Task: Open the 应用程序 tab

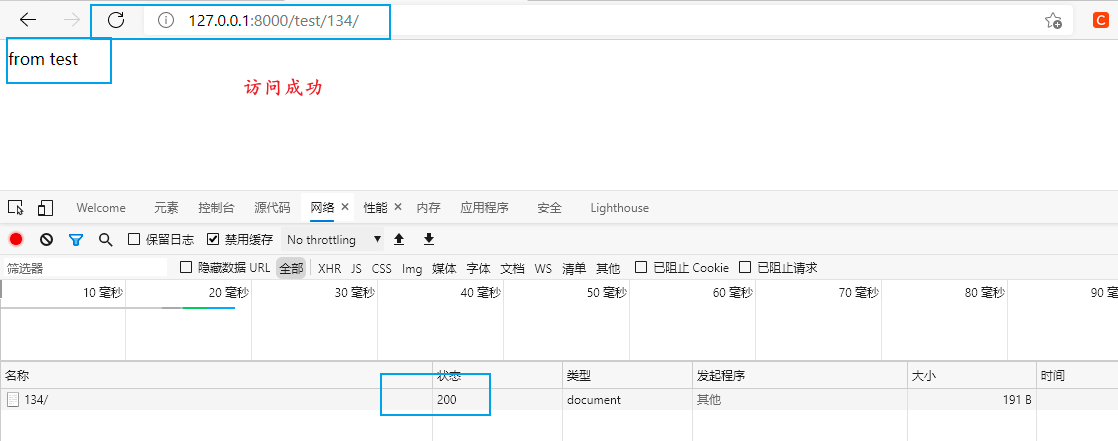Action: click(x=485, y=208)
